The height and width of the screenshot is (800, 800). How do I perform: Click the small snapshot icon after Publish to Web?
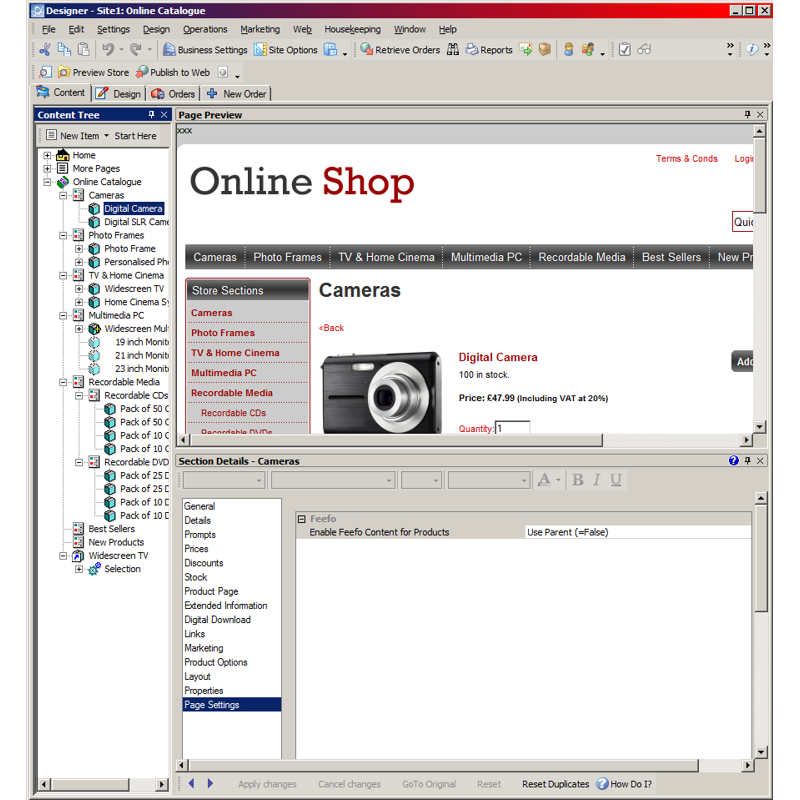coord(223,72)
